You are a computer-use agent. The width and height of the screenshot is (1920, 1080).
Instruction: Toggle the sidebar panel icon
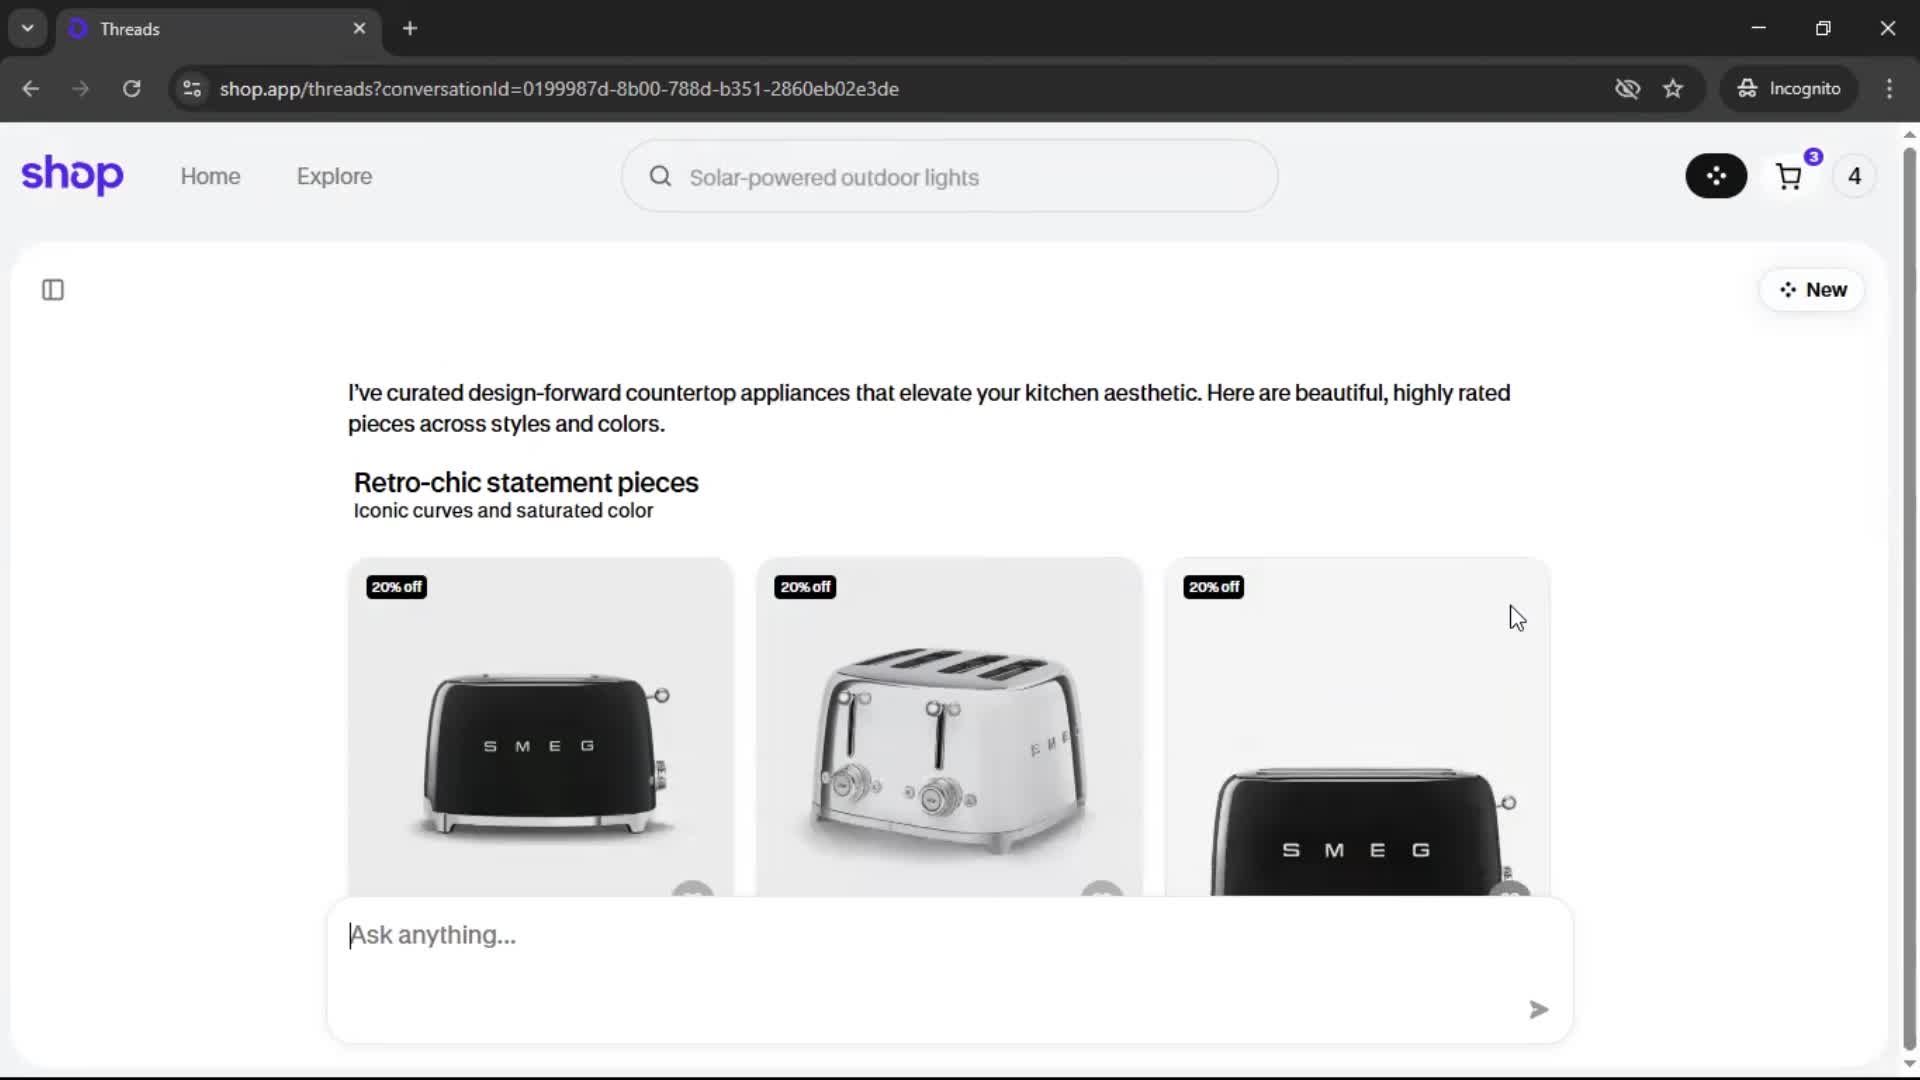point(53,290)
